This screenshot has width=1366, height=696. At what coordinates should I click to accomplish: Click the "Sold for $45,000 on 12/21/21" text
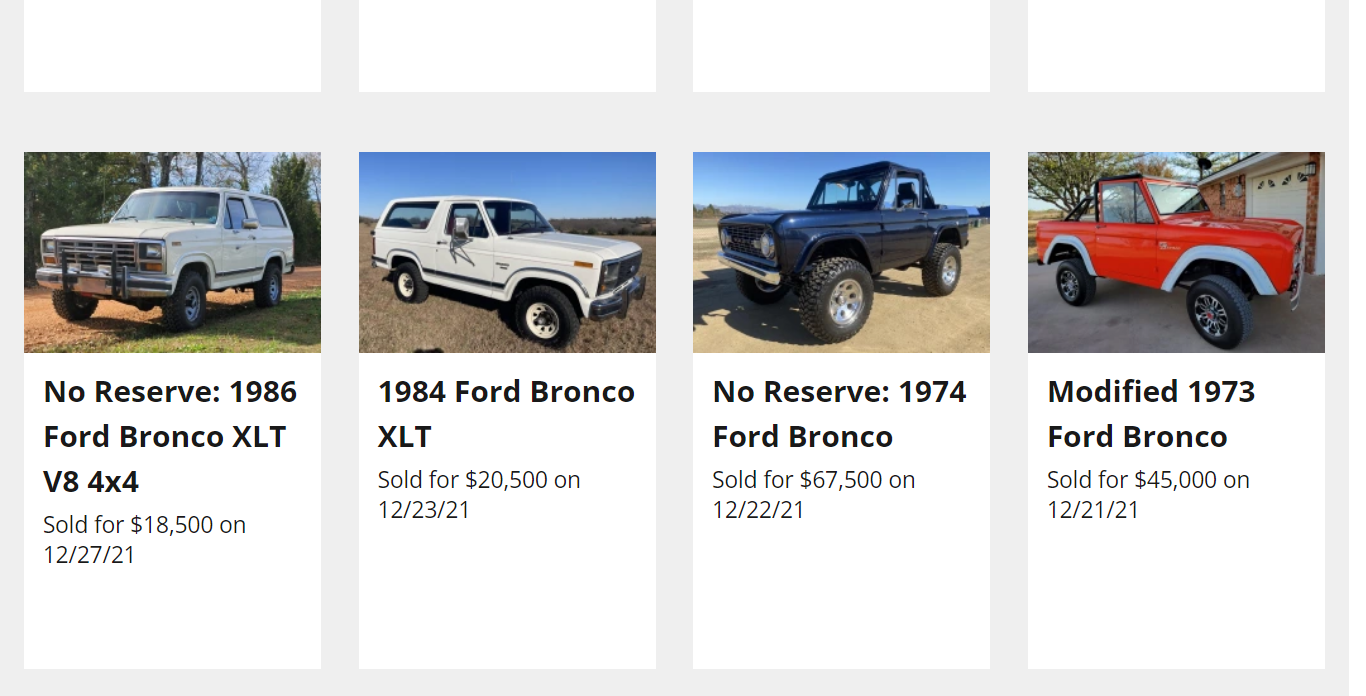pos(1148,494)
